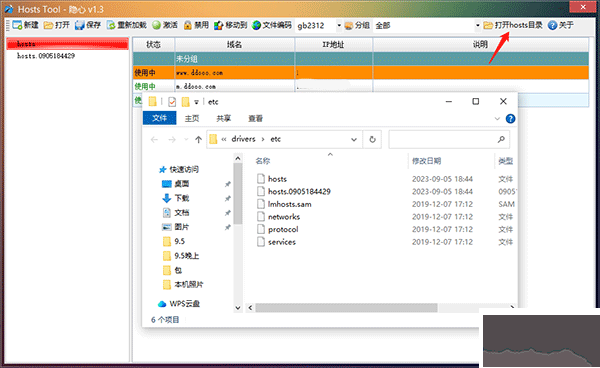The height and width of the screenshot is (368, 600).
Task: Click the Explorer refresh button
Action: click(x=372, y=140)
